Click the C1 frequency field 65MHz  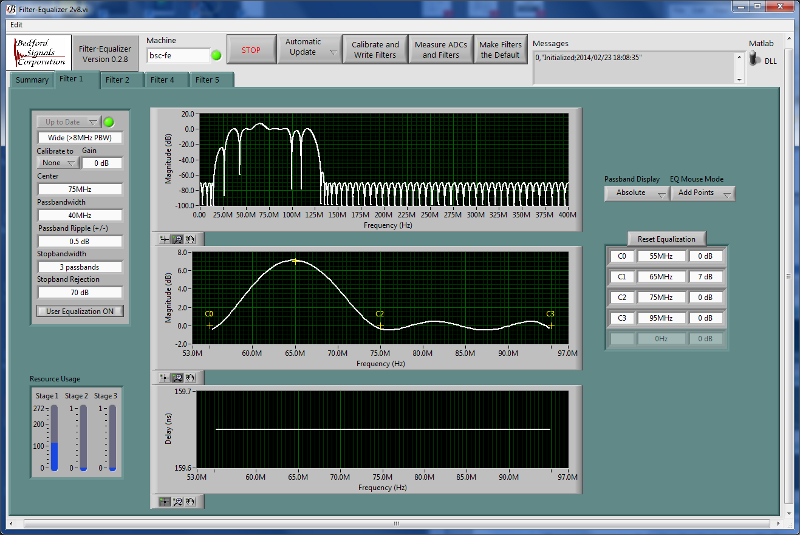coord(661,277)
